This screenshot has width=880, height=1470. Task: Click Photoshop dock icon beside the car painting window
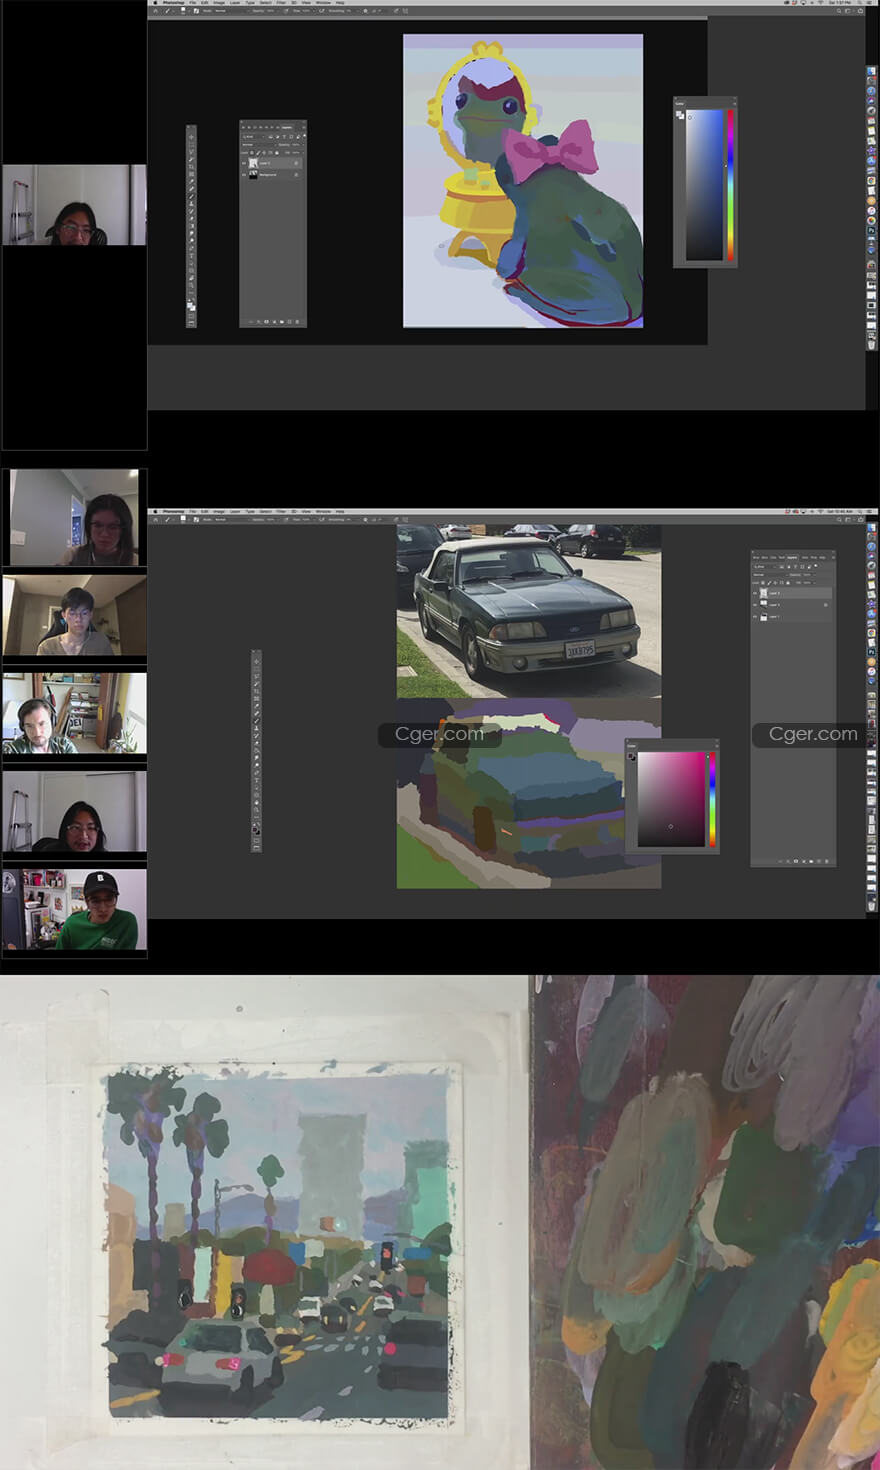[x=871, y=652]
